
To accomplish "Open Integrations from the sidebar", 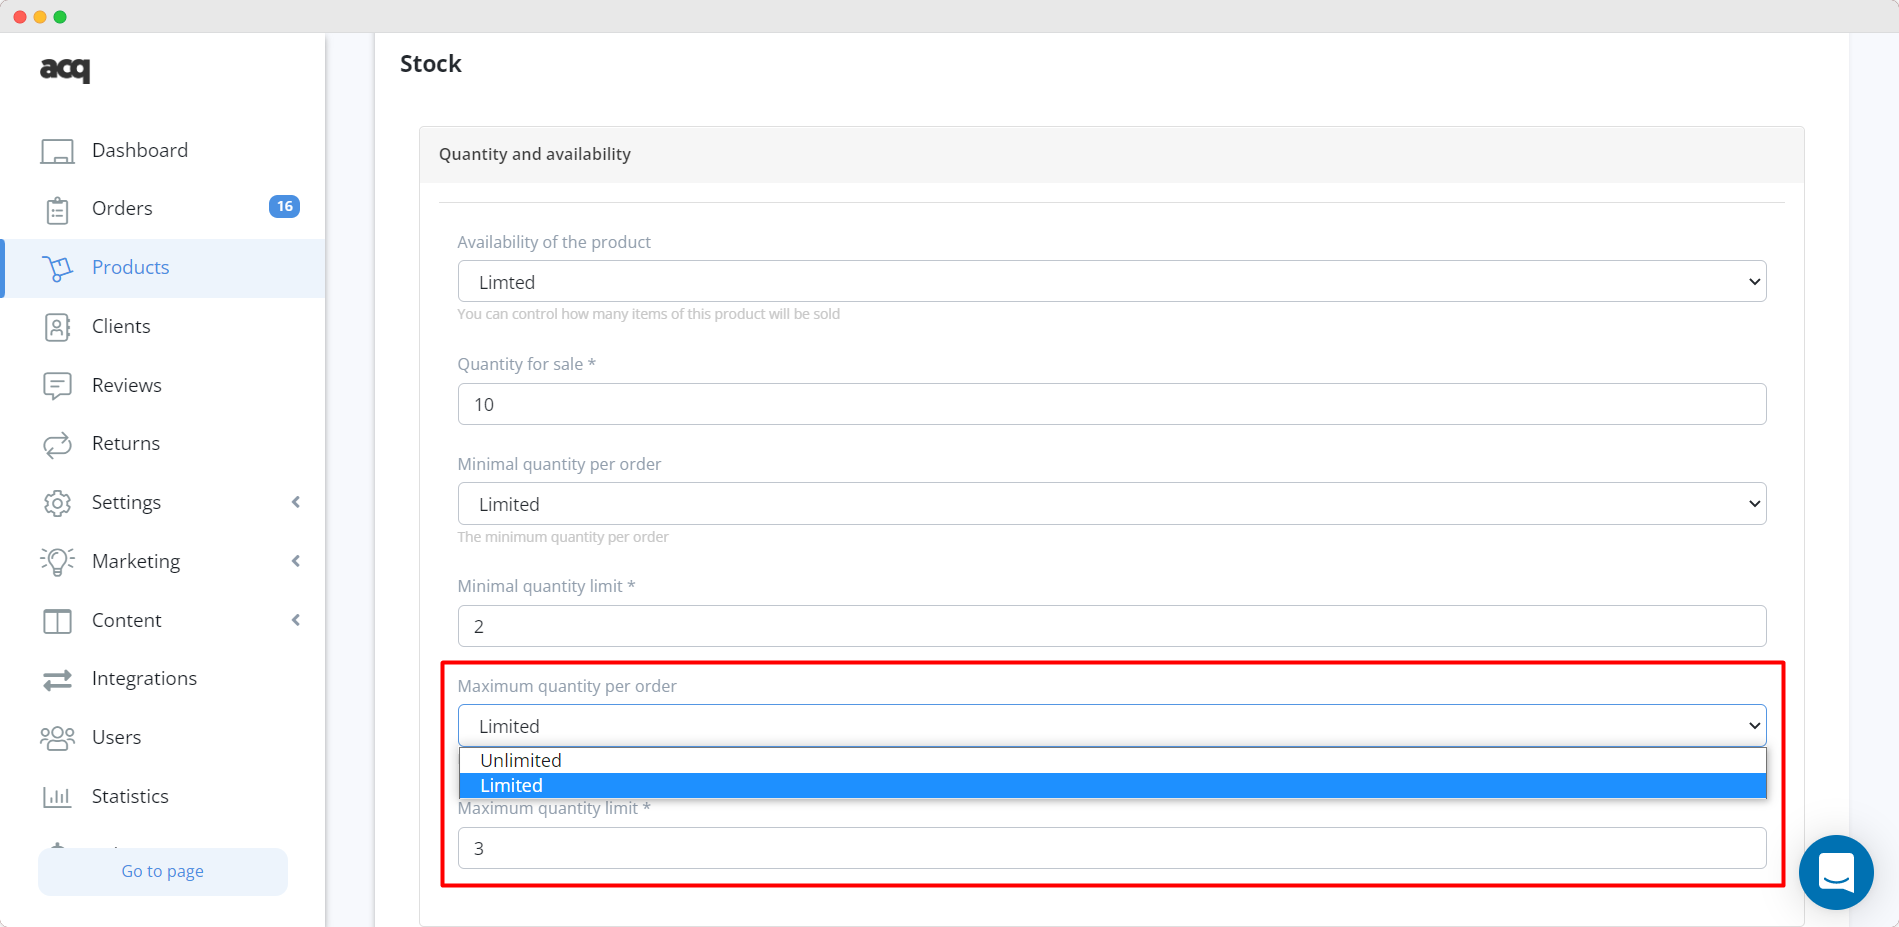I will click(144, 678).
